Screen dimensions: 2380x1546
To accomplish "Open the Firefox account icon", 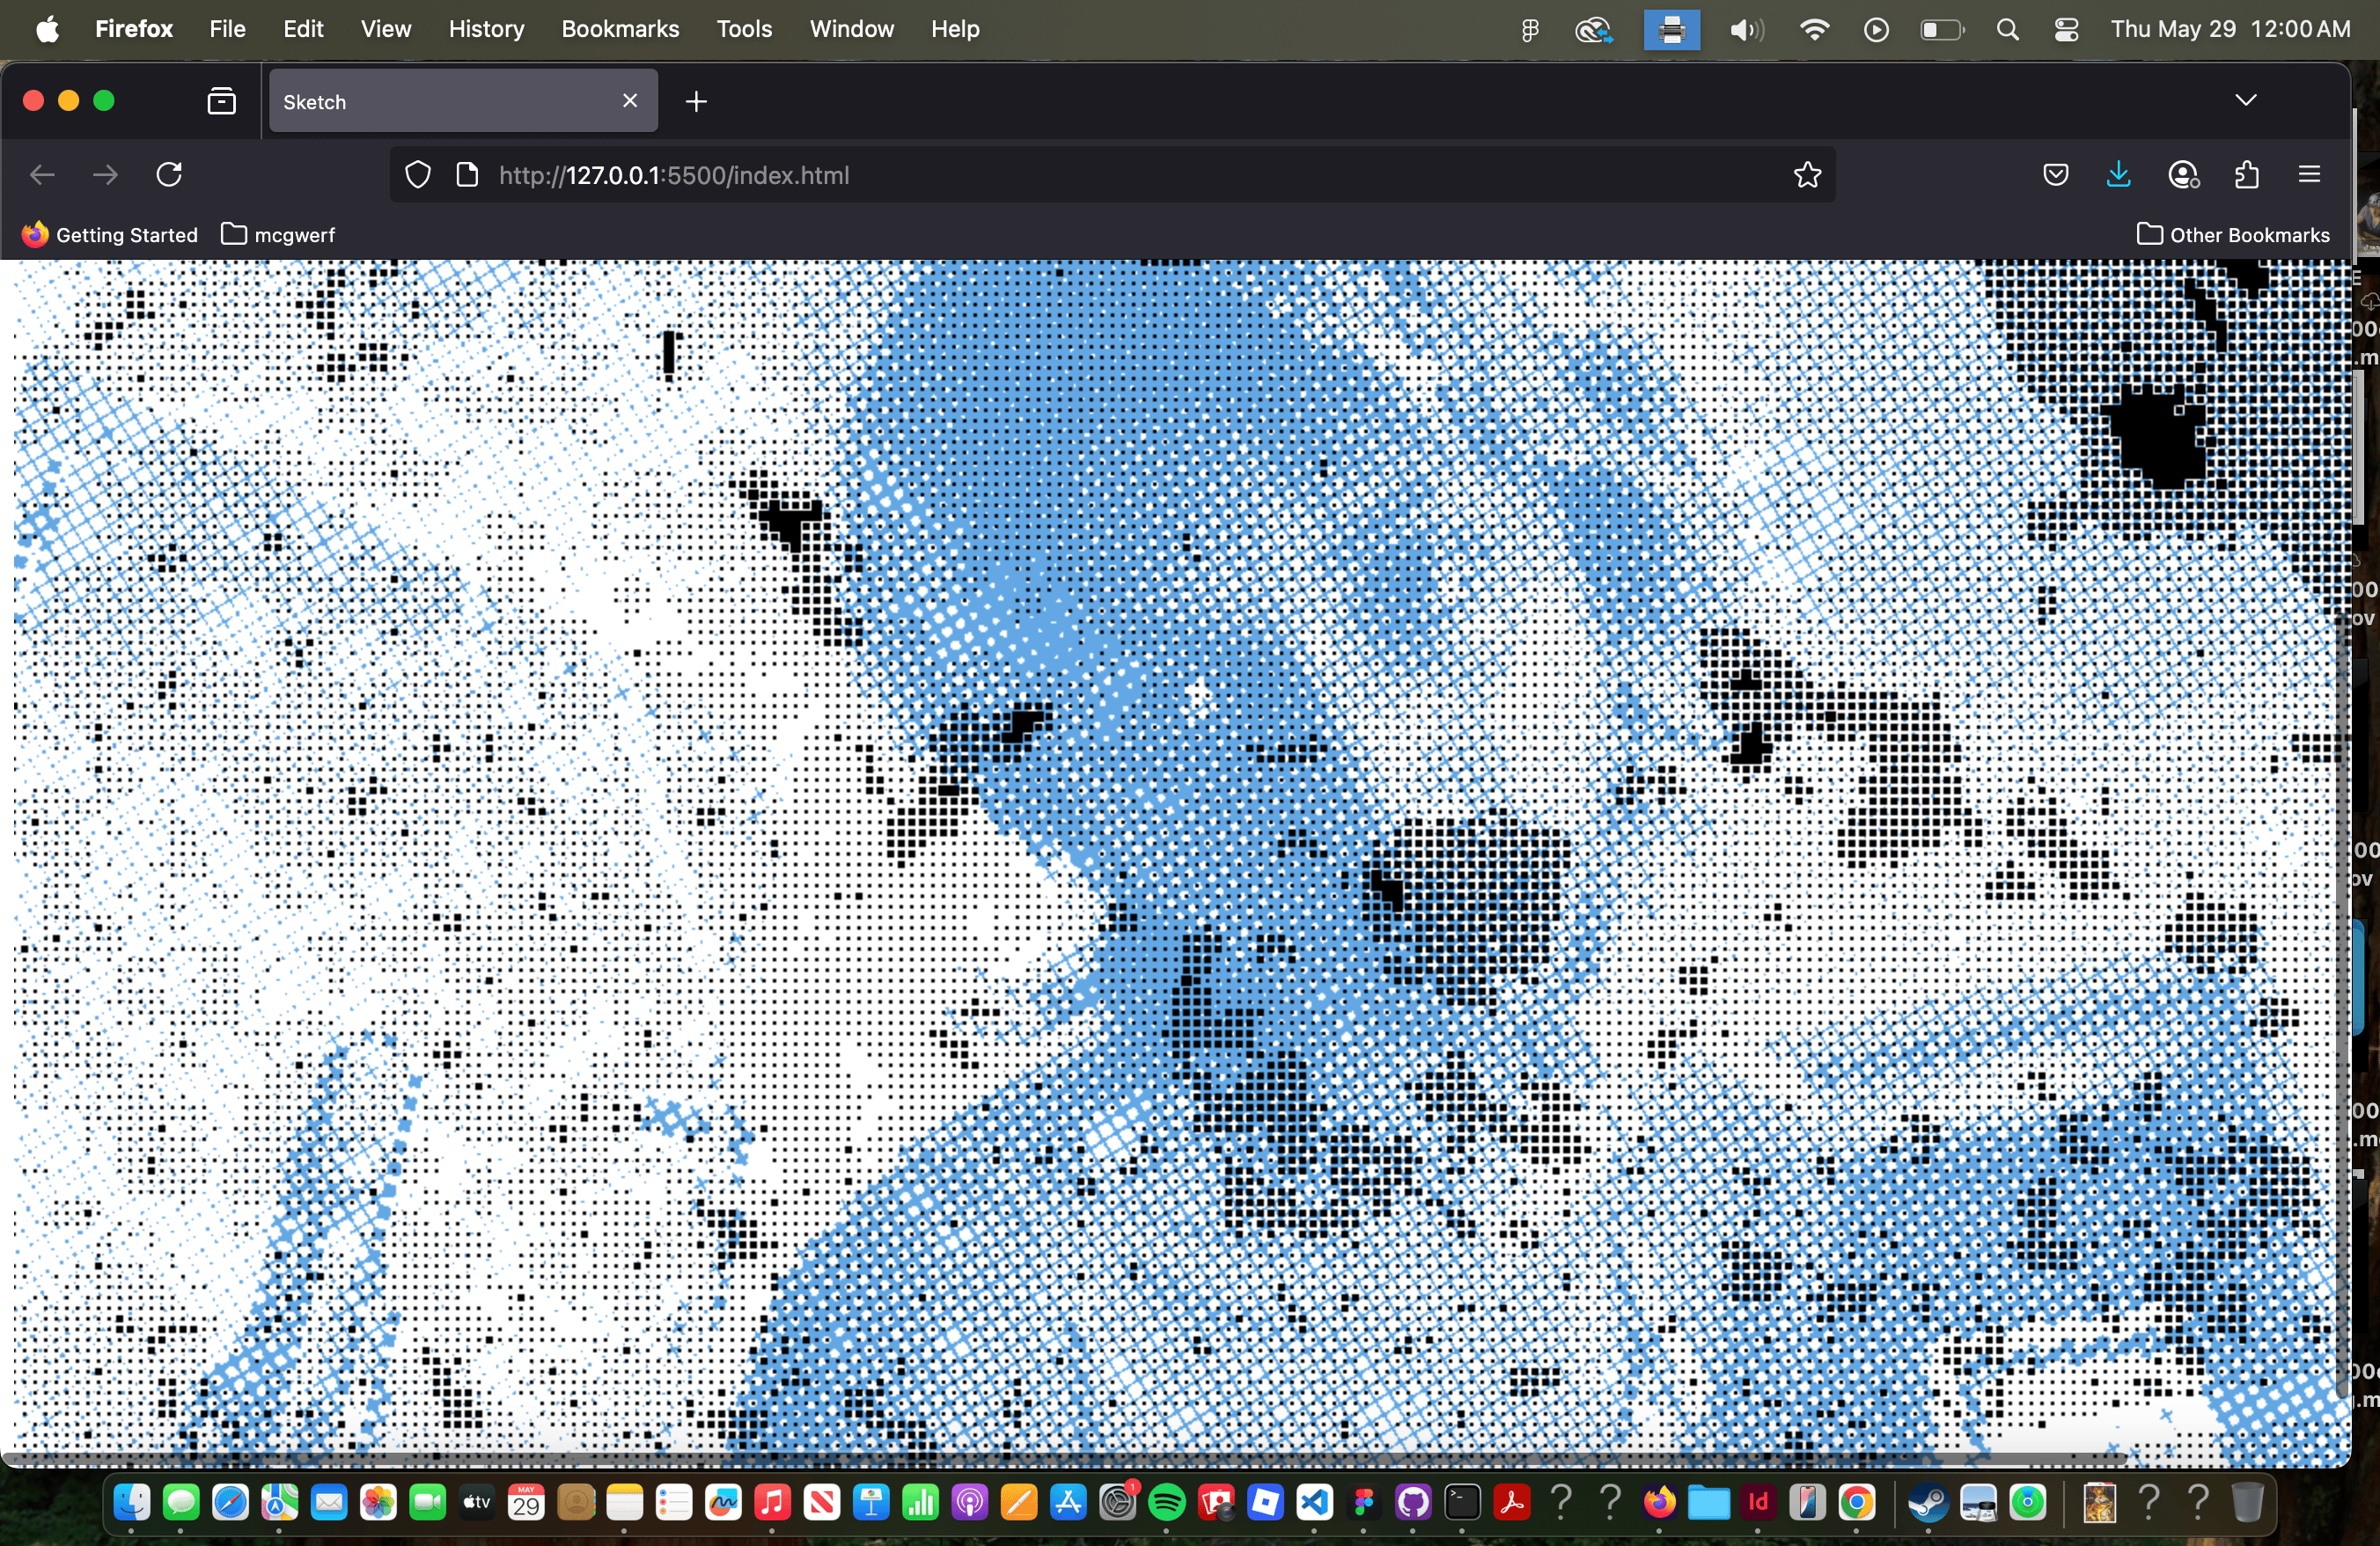I will (2183, 175).
